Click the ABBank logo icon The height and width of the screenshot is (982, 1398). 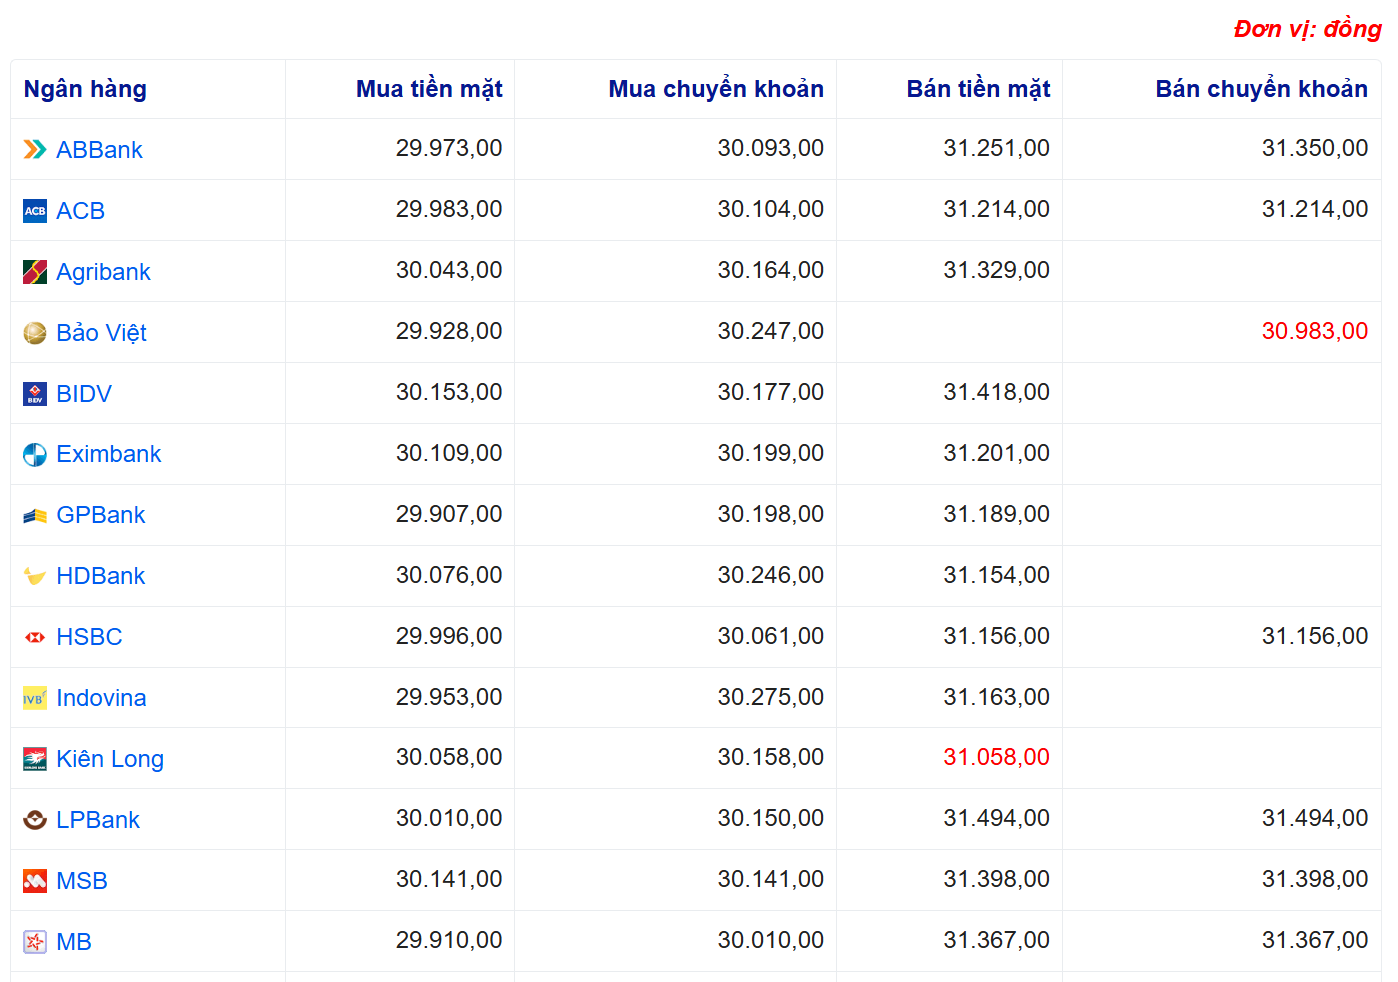pos(35,150)
